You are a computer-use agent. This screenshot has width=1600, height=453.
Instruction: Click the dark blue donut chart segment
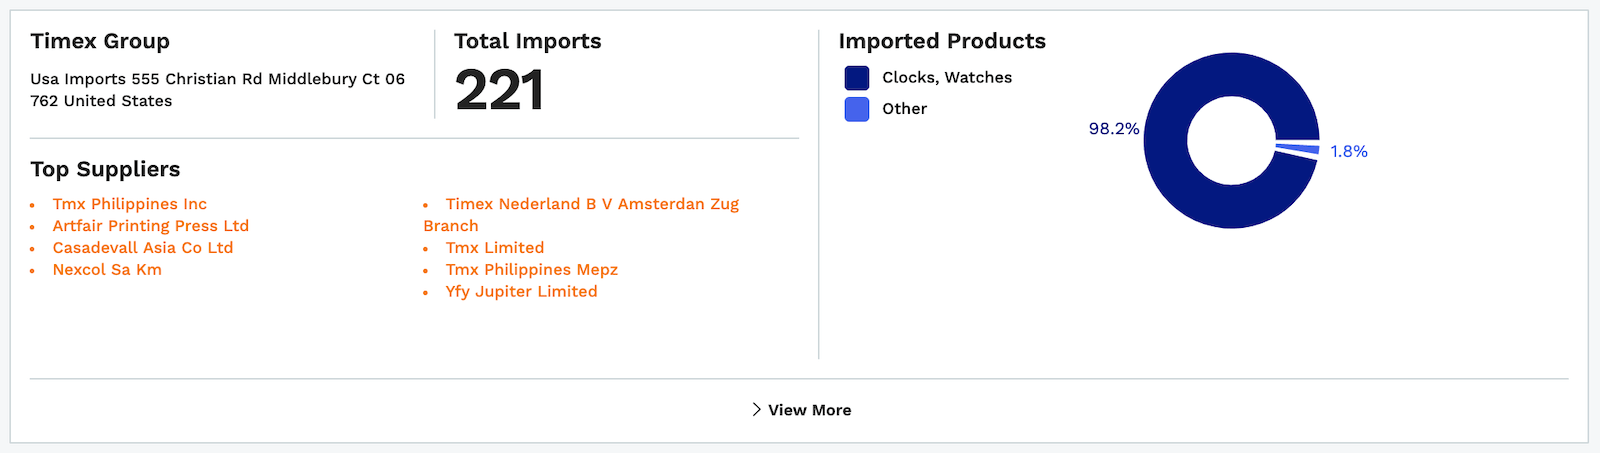pos(1165,140)
